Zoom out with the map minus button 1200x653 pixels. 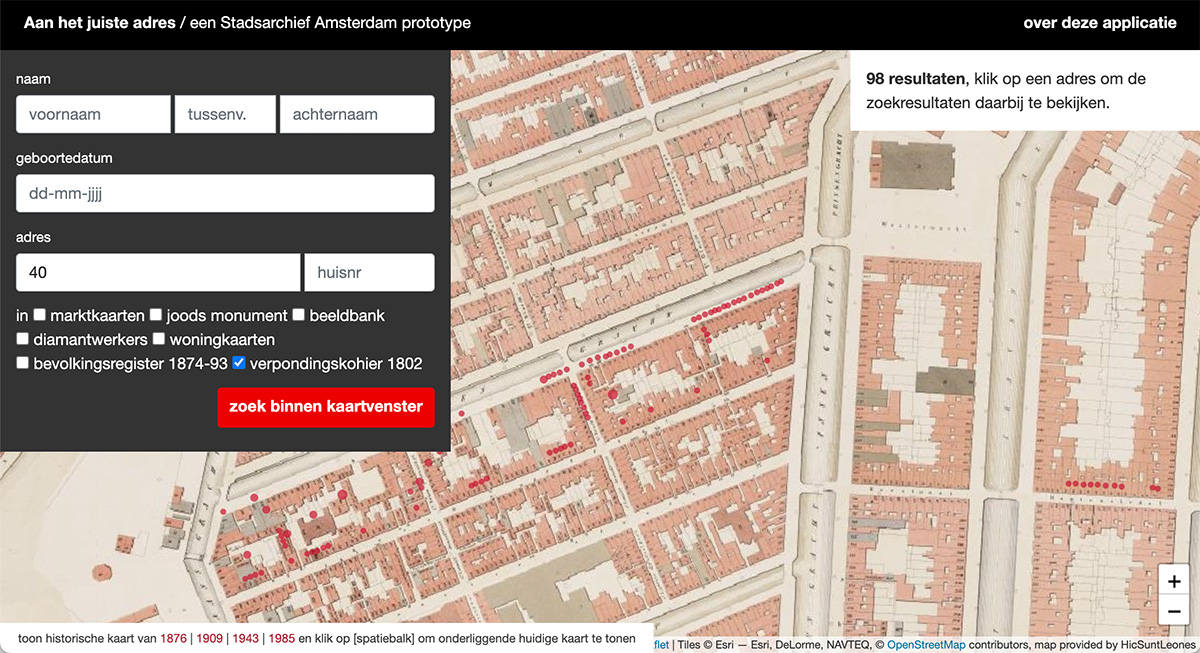1174,611
